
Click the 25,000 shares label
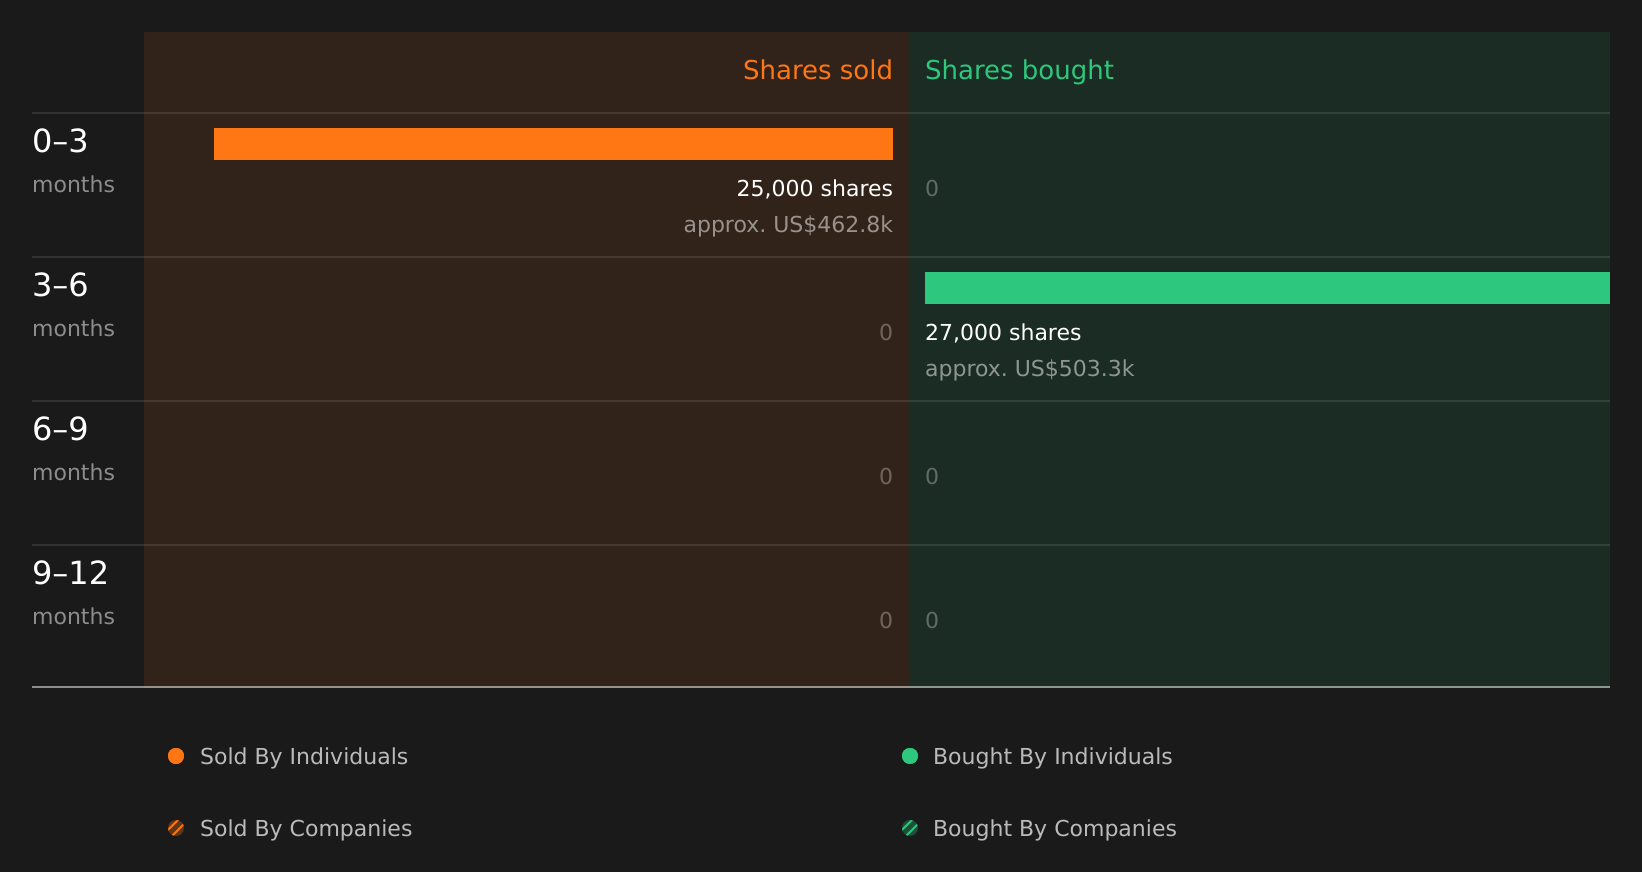(x=814, y=188)
